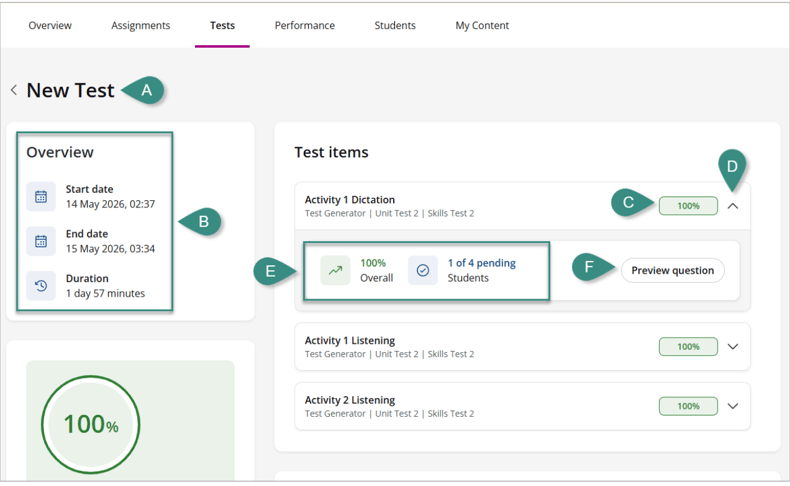The height and width of the screenshot is (486, 790).
Task: Open the Performance tab
Action: point(304,25)
